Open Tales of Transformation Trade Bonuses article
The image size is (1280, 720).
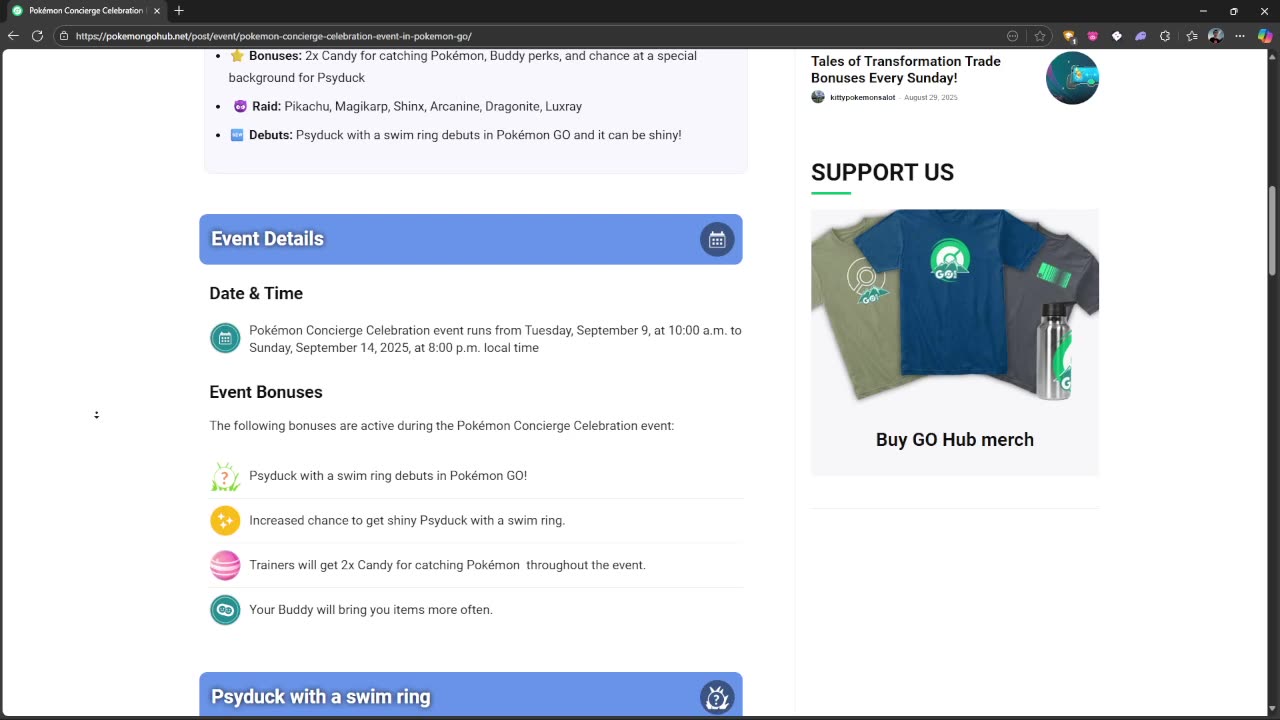coord(906,69)
